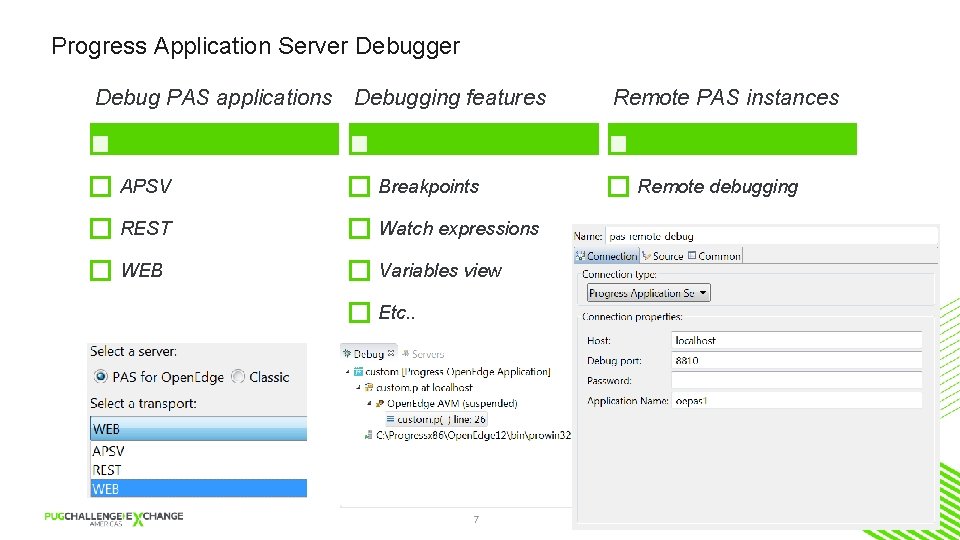Screen dimensions: 960x540
Task: Collapse the OpenEdge AVM (suspended) node
Action: tap(369, 403)
